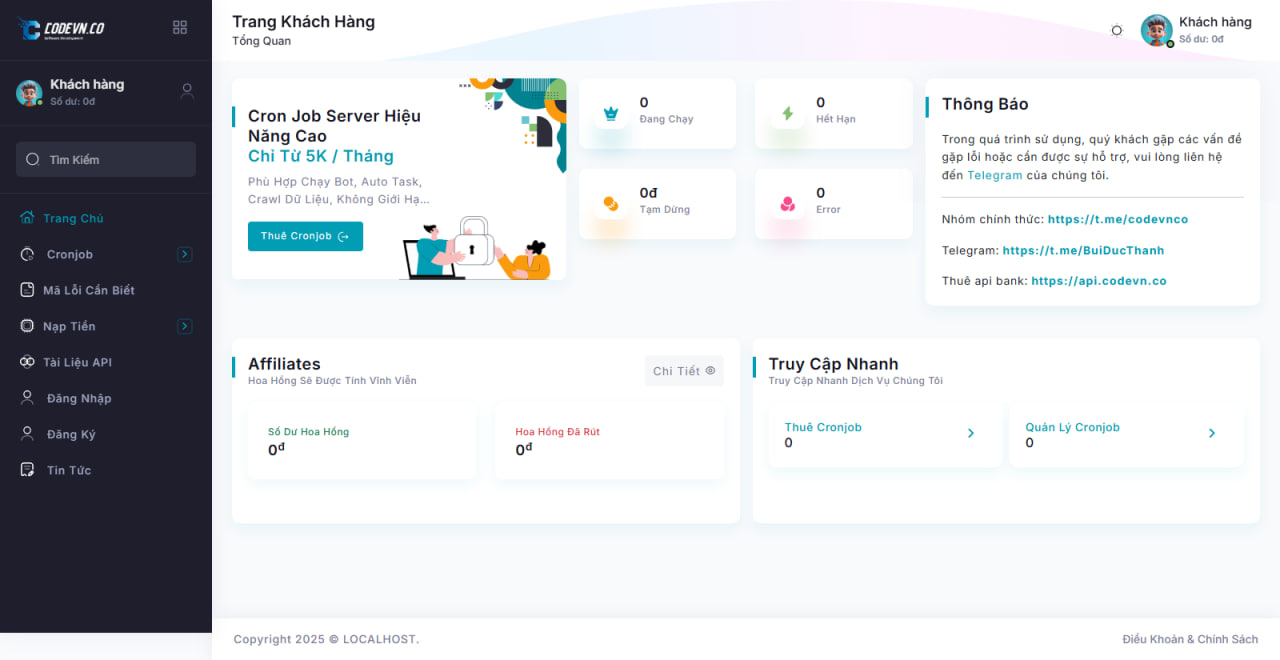Click the Thuê Cronjob banner button
Viewport: 1280px width, 660px height.
click(x=305, y=236)
